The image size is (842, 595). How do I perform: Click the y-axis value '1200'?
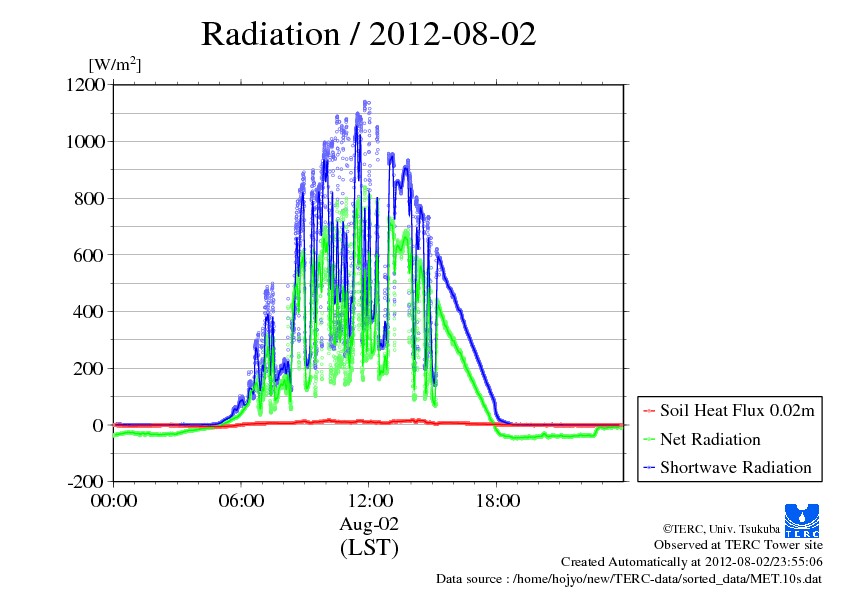(85, 85)
